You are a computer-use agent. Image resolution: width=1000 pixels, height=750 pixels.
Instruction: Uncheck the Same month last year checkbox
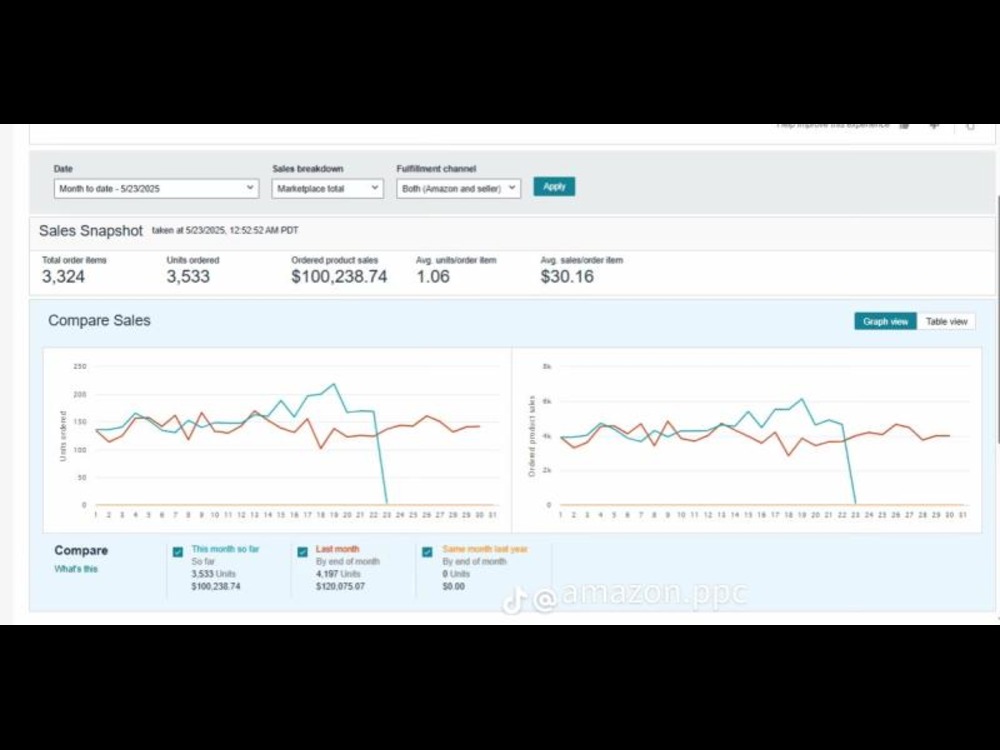(x=427, y=552)
